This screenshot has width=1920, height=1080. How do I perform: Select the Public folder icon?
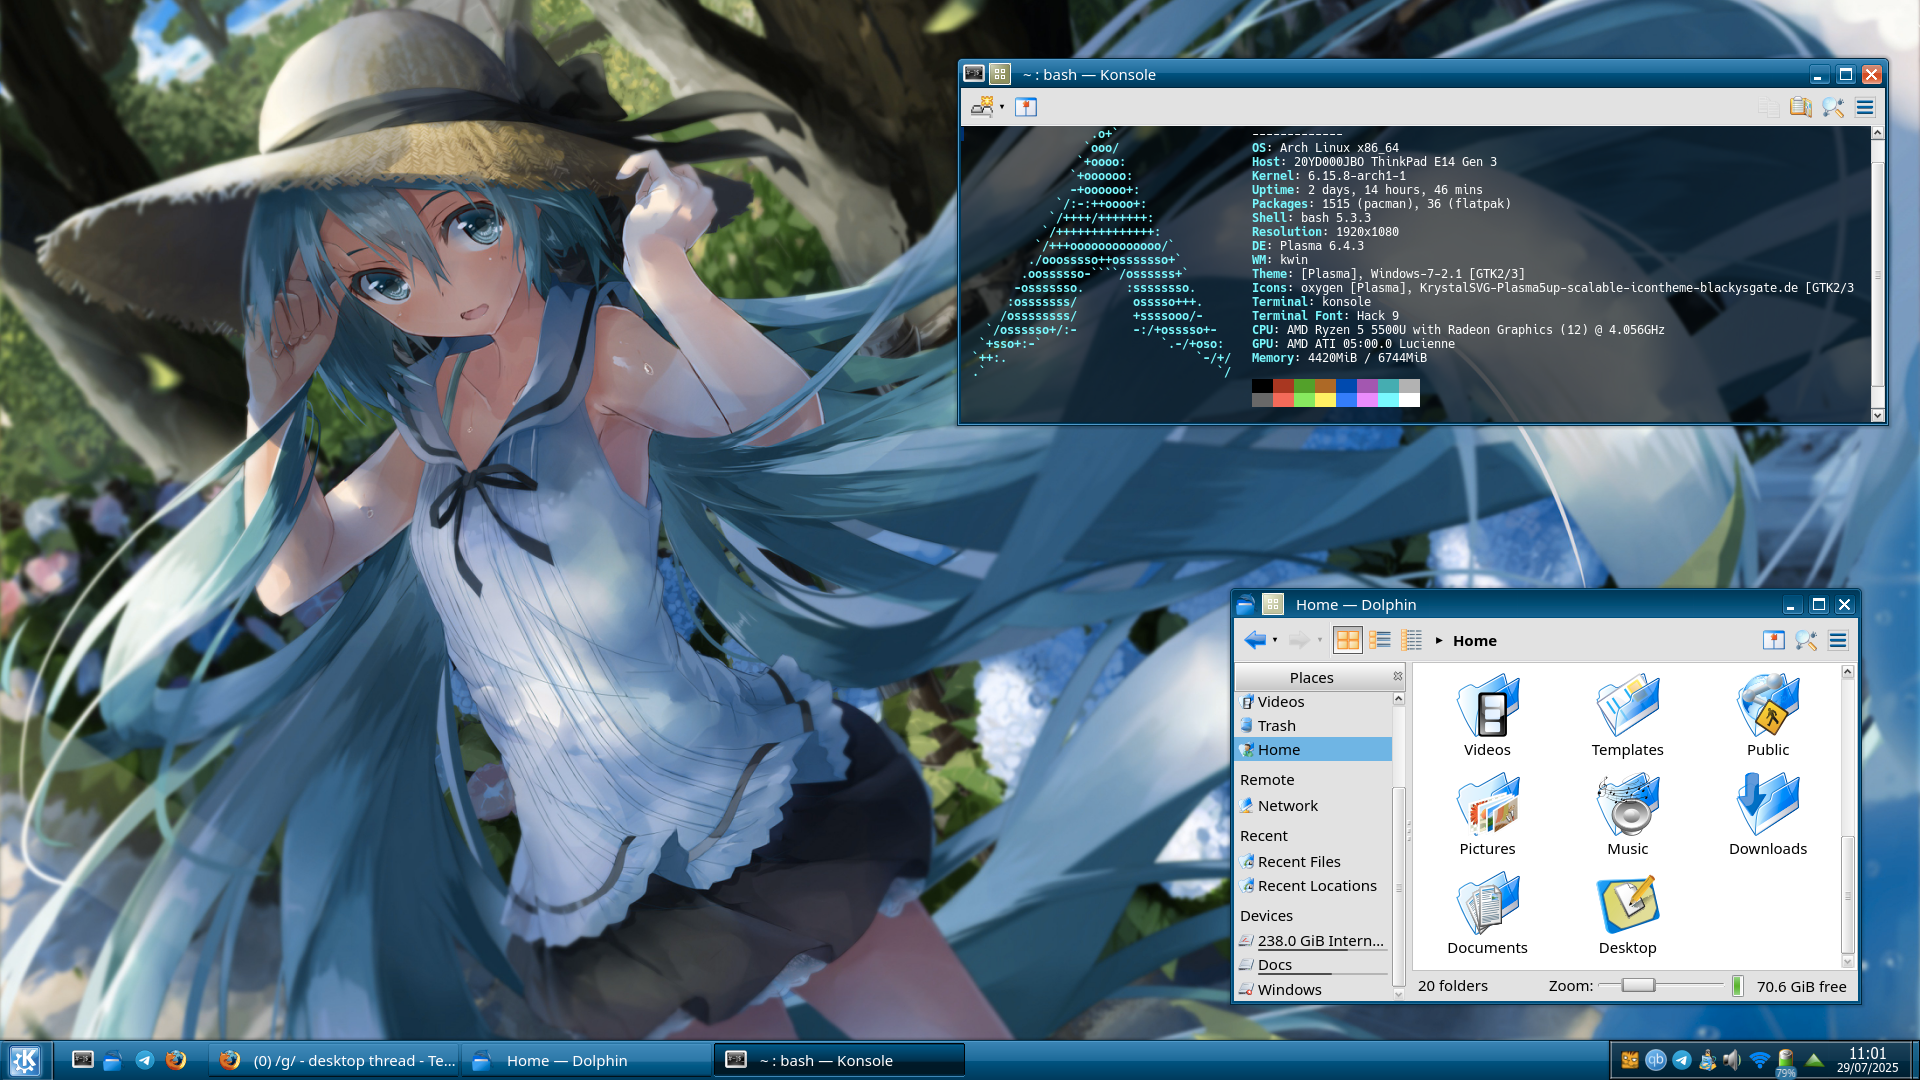pos(1768,706)
